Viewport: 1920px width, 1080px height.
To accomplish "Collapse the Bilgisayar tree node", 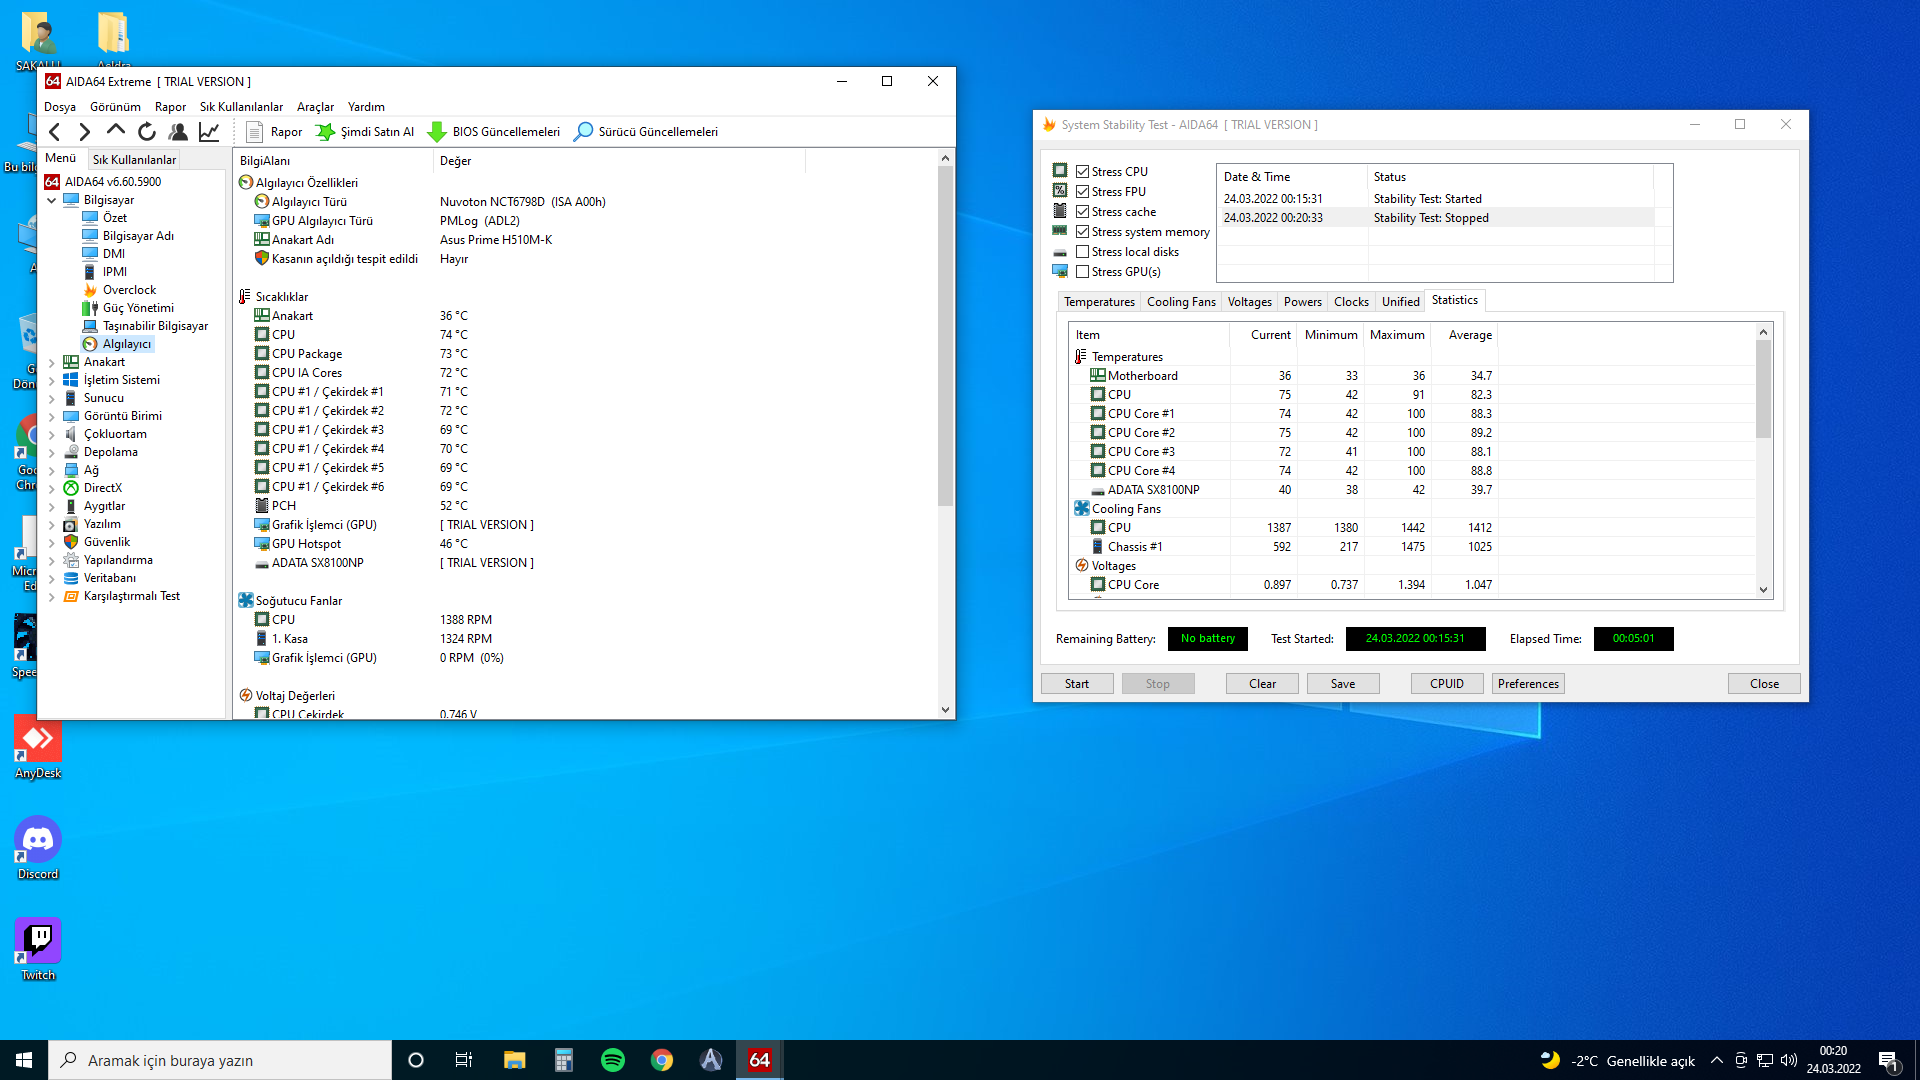I will point(52,200).
